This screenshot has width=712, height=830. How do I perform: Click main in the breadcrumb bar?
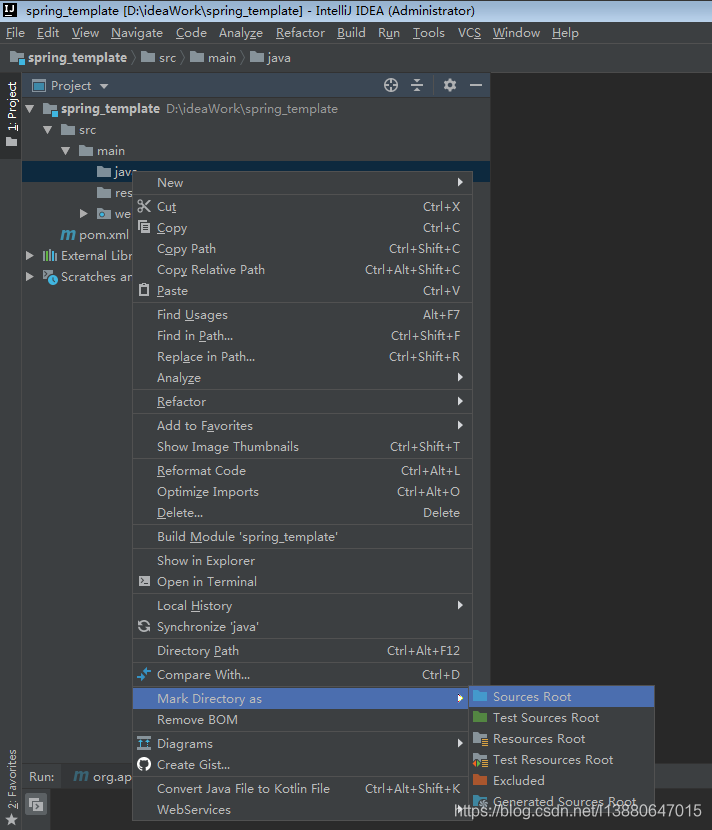(x=221, y=58)
